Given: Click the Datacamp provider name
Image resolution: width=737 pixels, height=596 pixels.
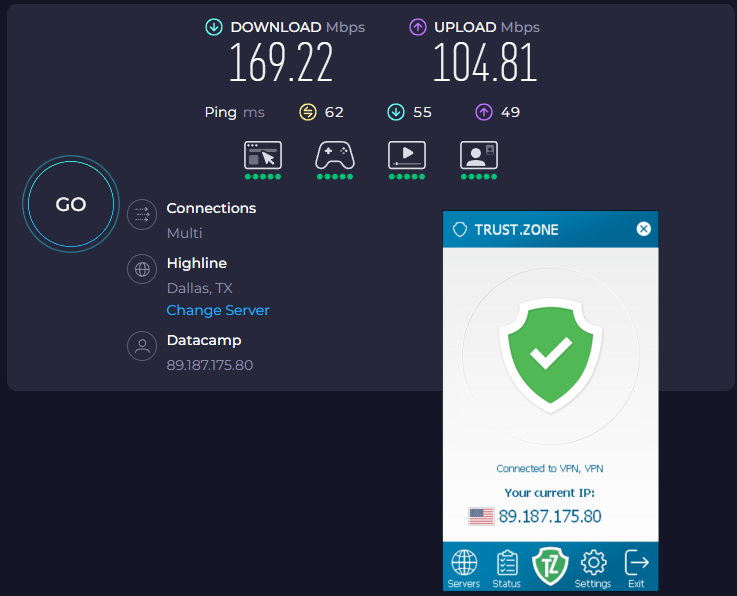Looking at the screenshot, I should (204, 340).
